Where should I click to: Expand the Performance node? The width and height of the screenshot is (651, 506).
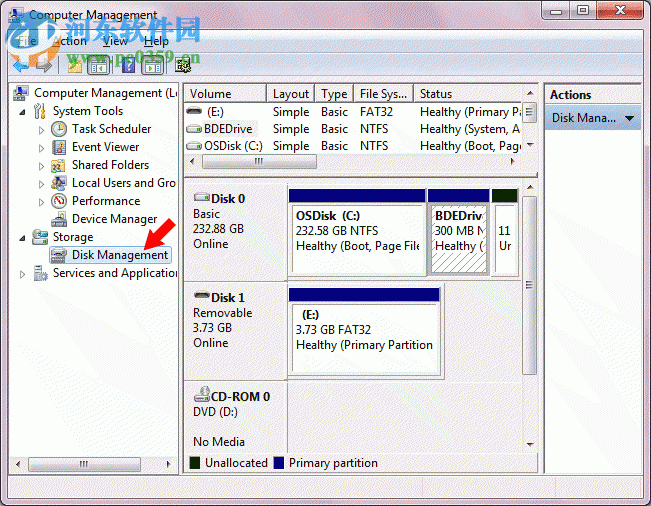(x=41, y=202)
